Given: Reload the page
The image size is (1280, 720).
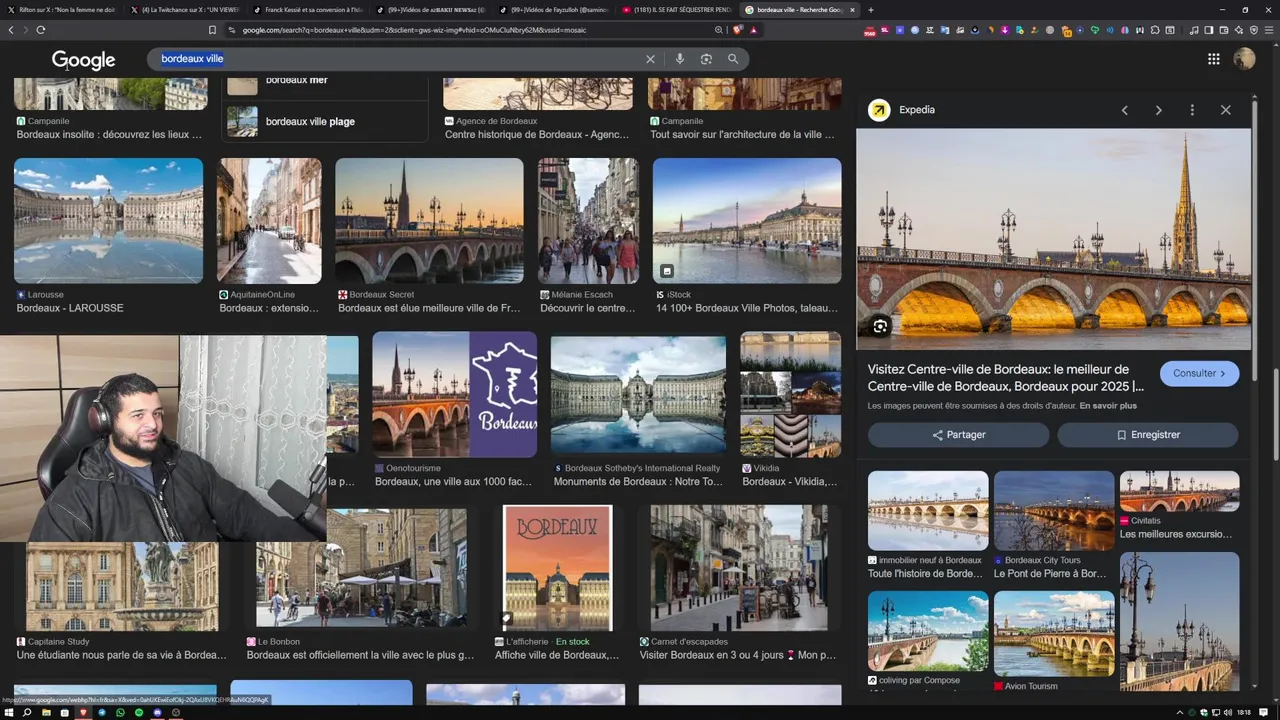Looking at the screenshot, I should [41, 30].
